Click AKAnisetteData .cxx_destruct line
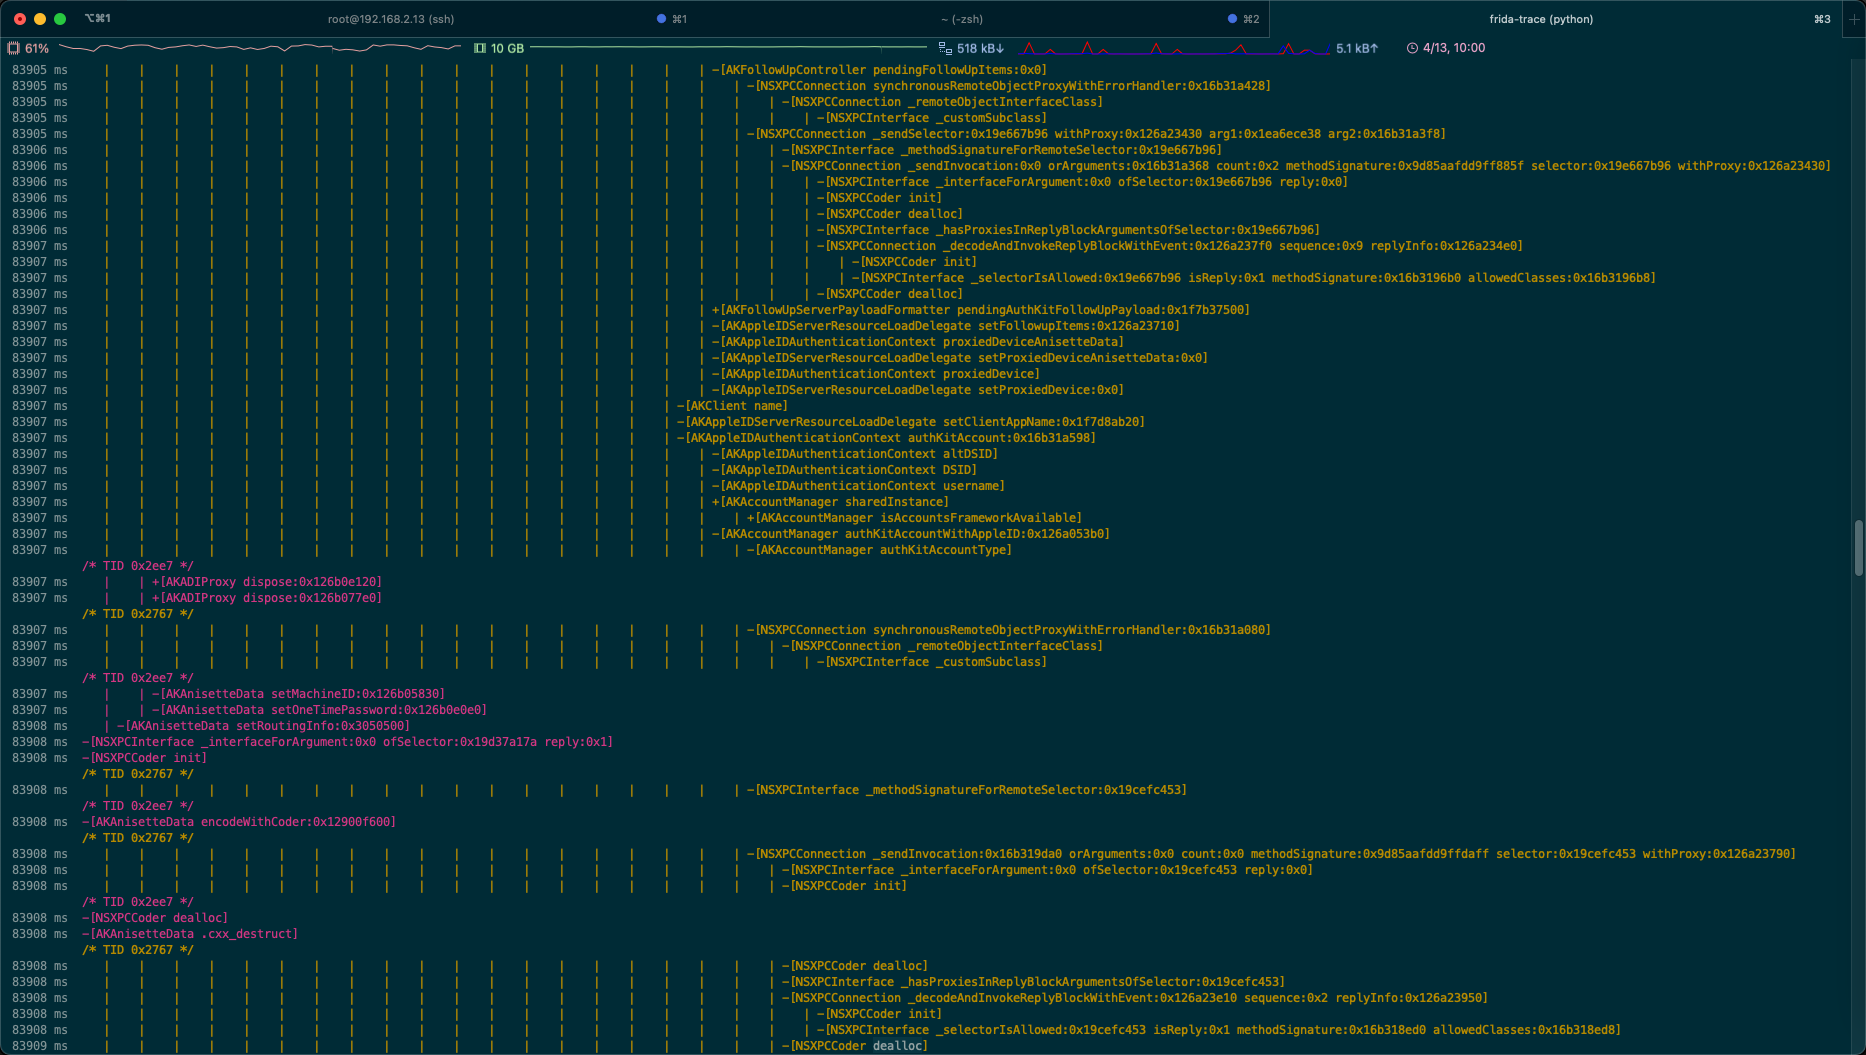The image size is (1866, 1055). click(x=190, y=934)
